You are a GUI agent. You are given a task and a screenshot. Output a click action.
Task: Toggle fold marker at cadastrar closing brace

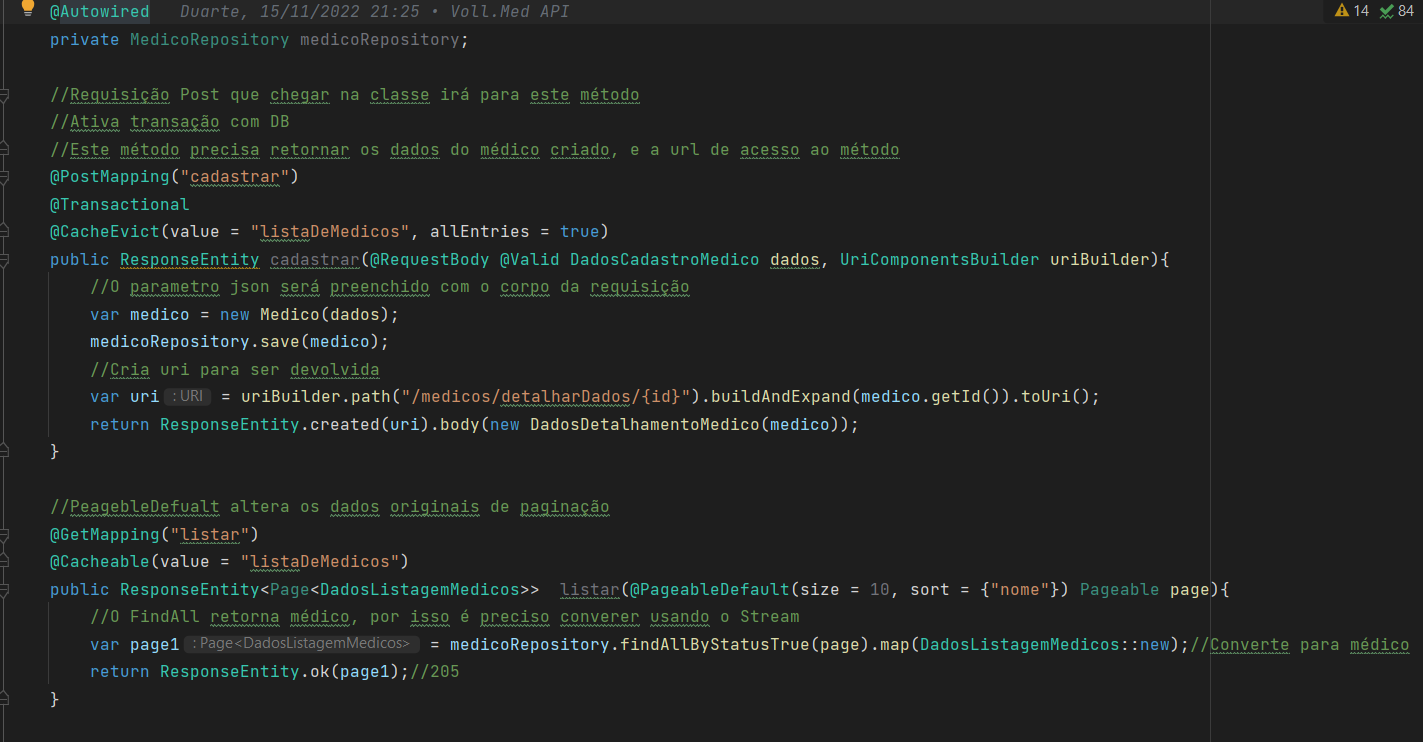click(x=4, y=451)
